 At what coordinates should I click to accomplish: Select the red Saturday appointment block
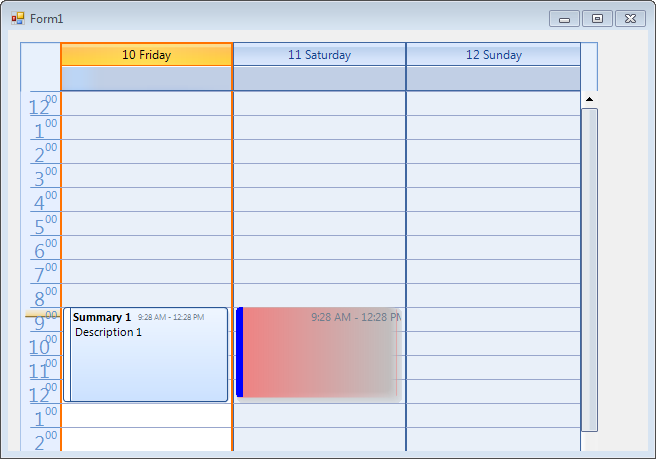[319, 355]
